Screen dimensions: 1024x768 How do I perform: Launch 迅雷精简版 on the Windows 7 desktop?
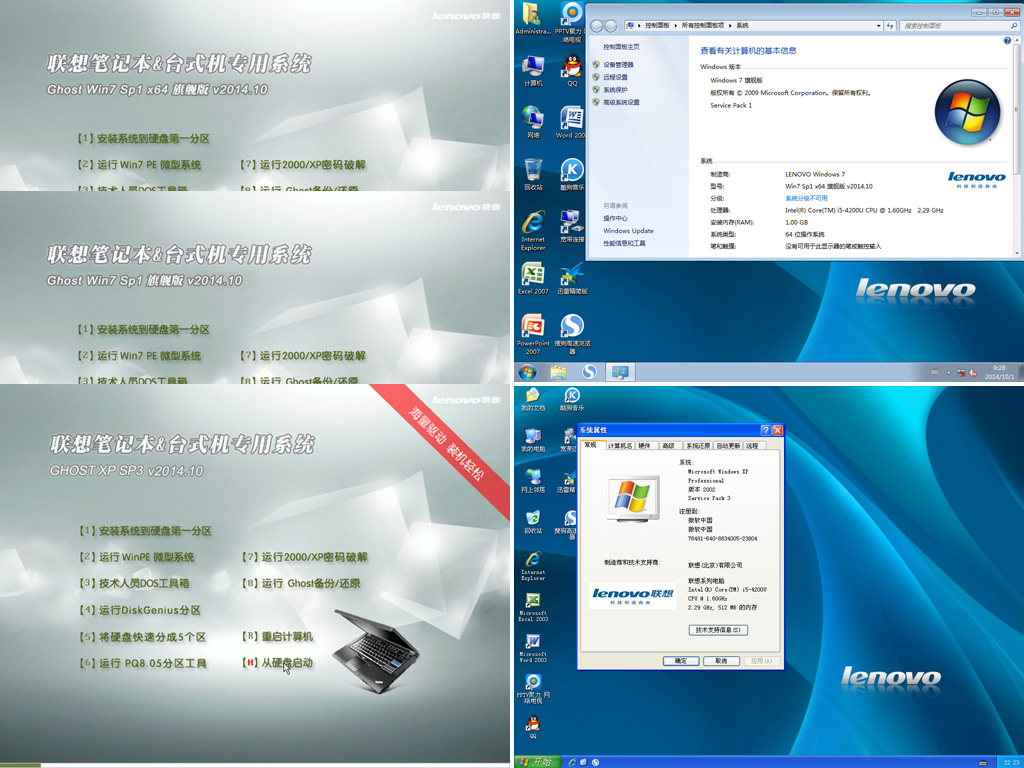(572, 278)
